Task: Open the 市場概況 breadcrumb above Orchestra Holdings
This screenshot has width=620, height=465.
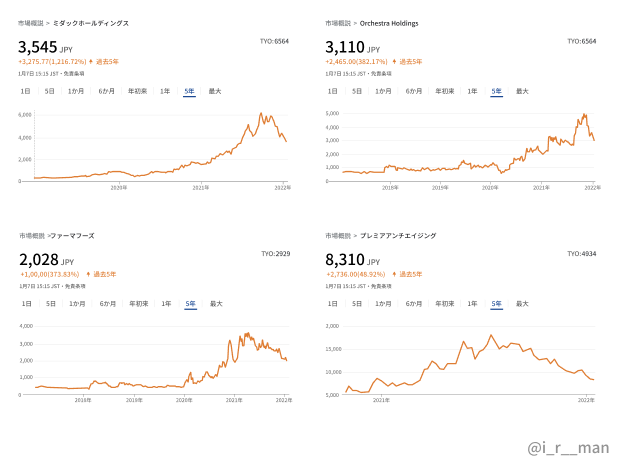Action: click(337, 22)
